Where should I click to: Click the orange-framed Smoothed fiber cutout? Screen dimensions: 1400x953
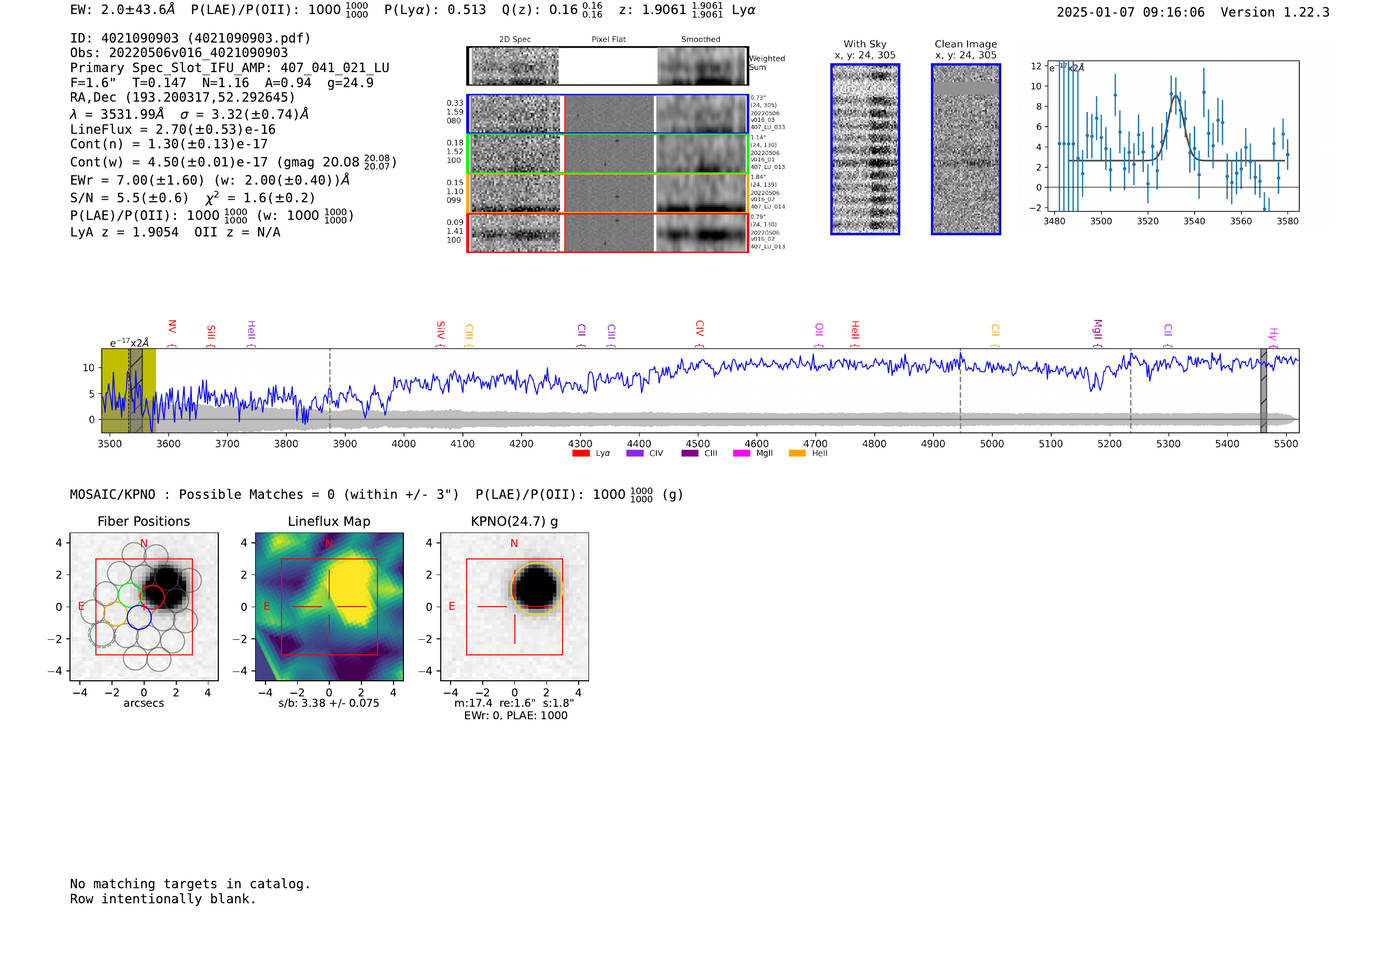pyautogui.click(x=701, y=193)
